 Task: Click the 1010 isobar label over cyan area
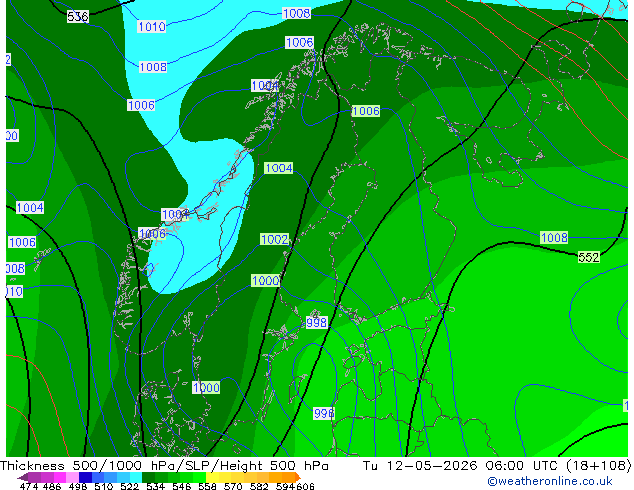152,27
